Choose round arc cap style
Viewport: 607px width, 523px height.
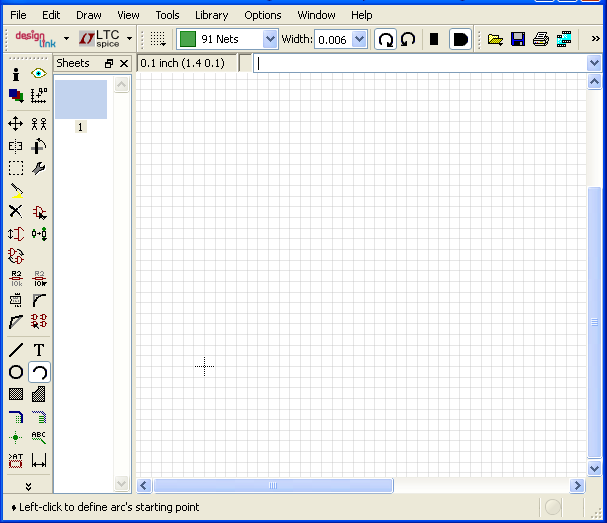(x=460, y=39)
